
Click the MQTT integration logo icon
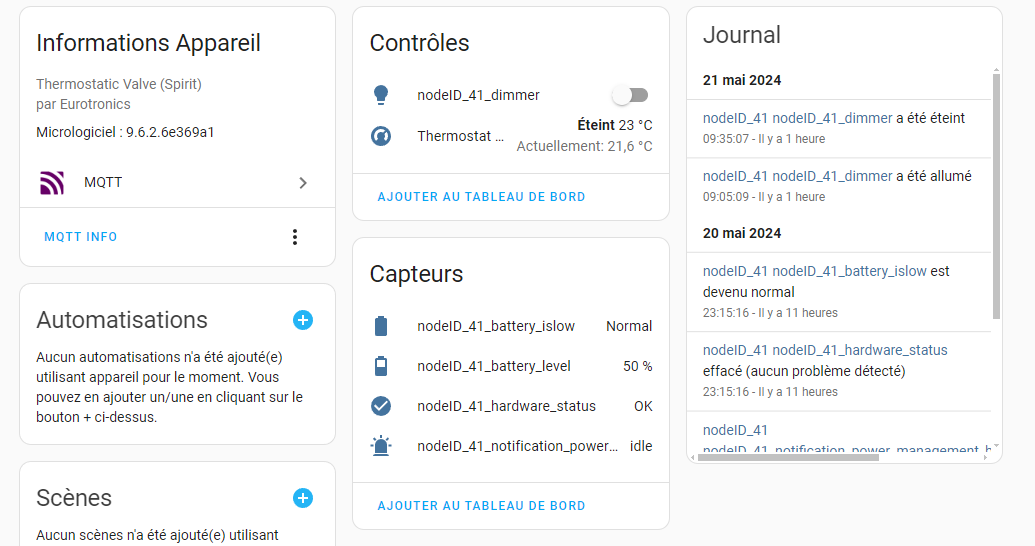[51, 183]
